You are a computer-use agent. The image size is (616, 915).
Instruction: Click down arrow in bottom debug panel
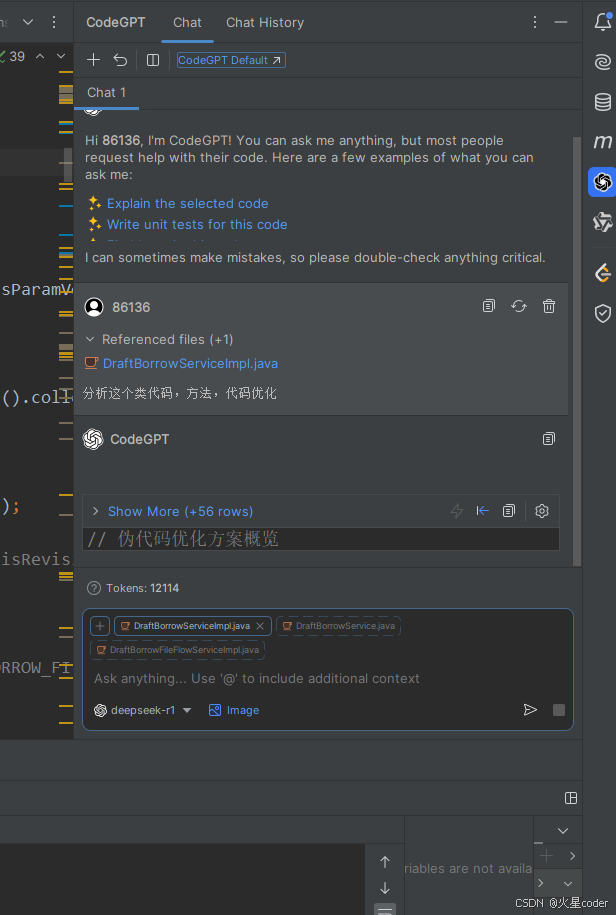click(x=384, y=888)
